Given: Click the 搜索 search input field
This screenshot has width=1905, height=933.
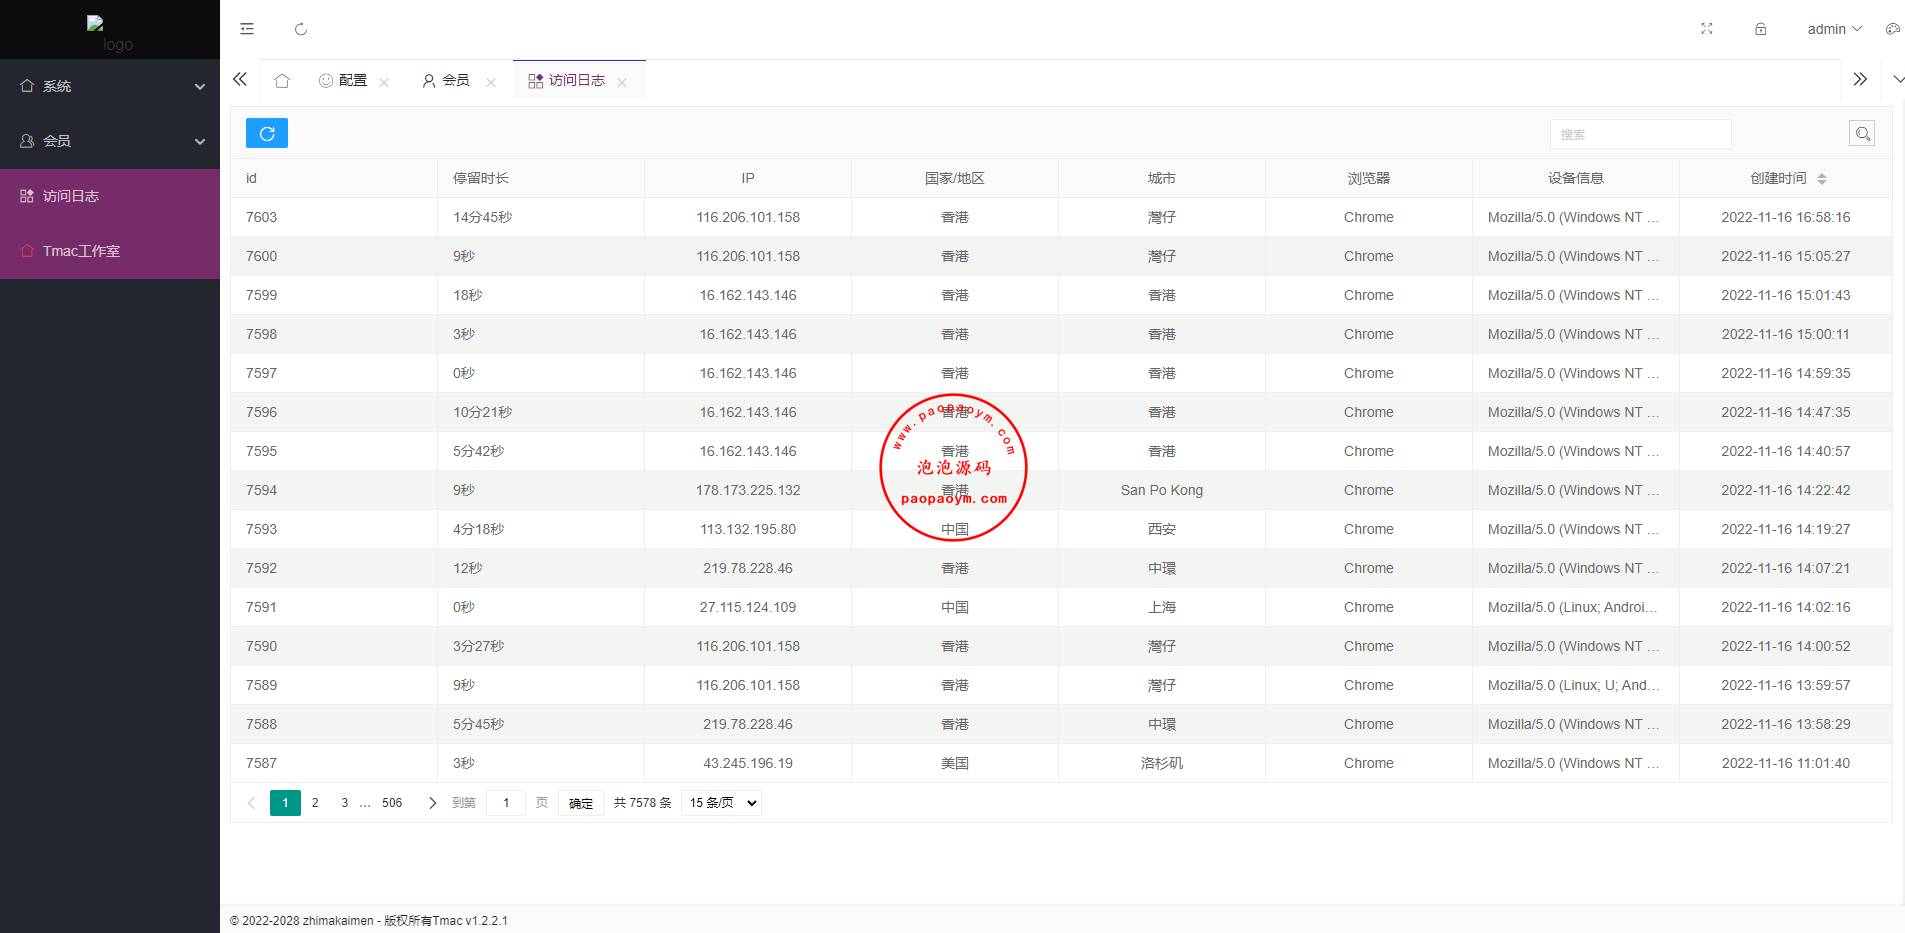Looking at the screenshot, I should 1640,134.
